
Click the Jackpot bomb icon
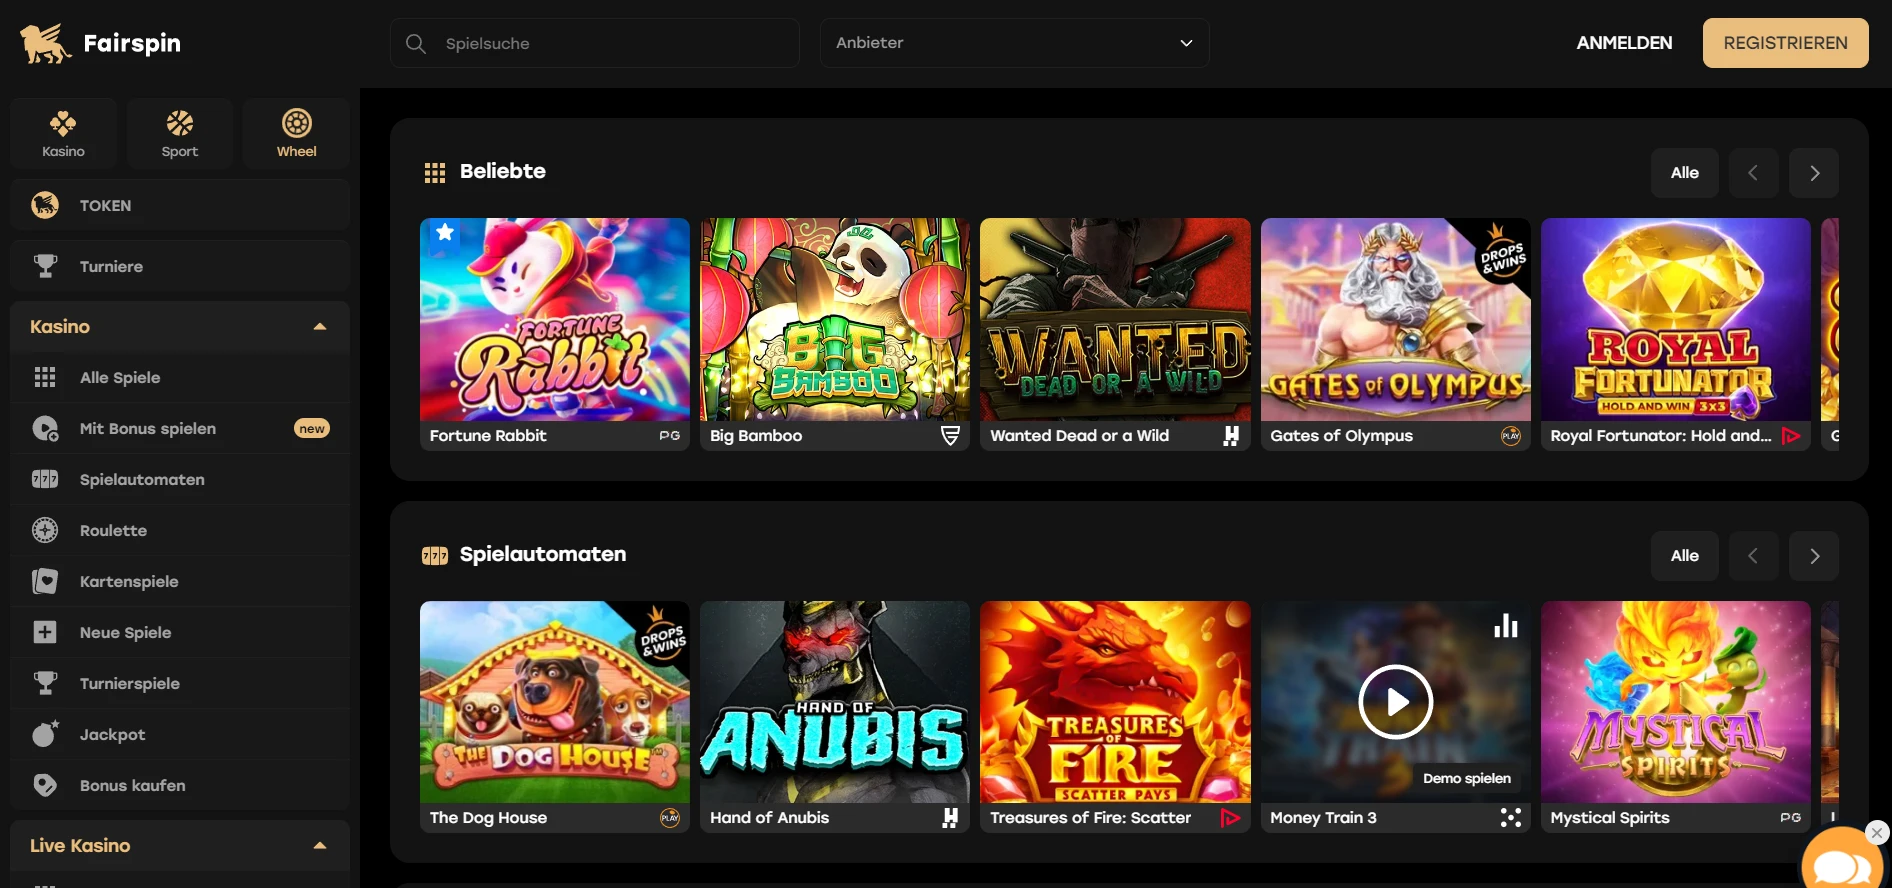(x=45, y=734)
